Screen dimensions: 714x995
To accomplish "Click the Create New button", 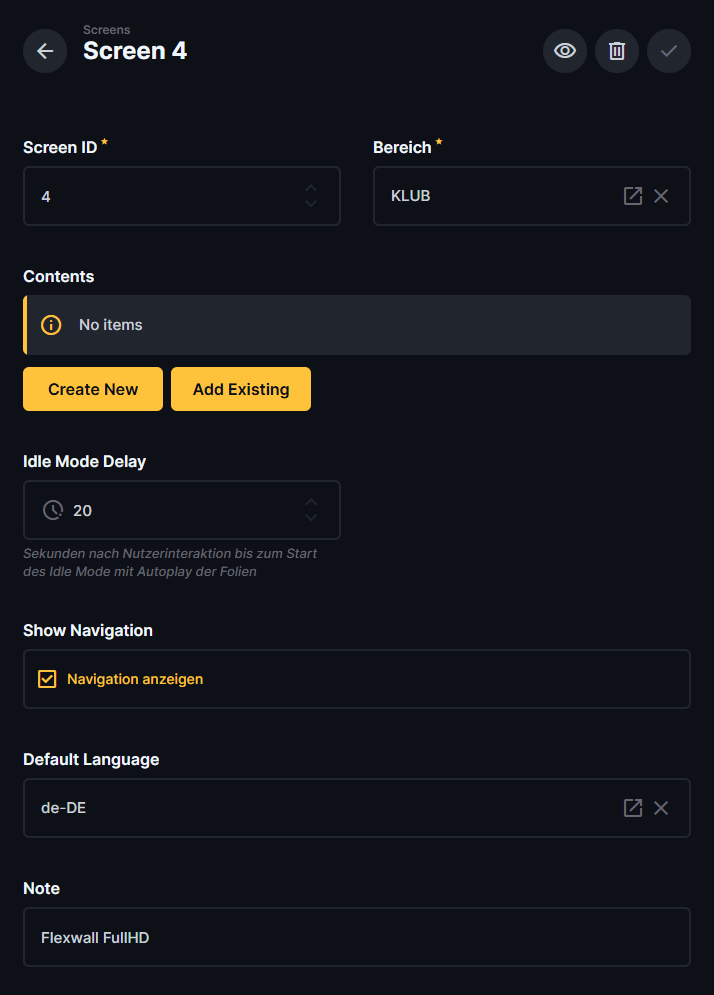I will pos(93,389).
